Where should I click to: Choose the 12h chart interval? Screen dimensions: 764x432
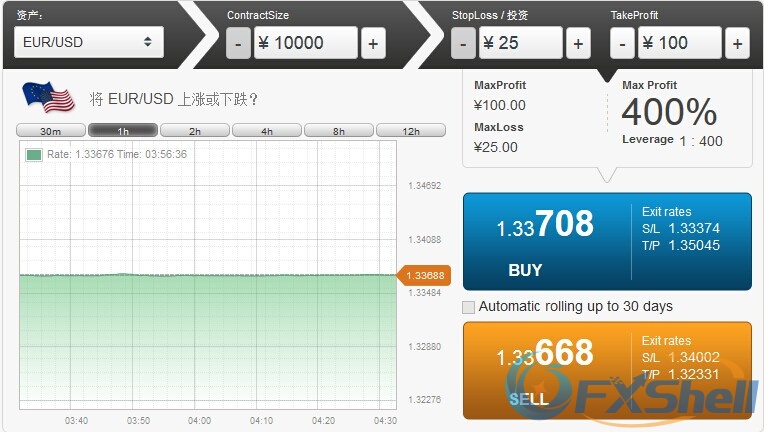[x=410, y=131]
